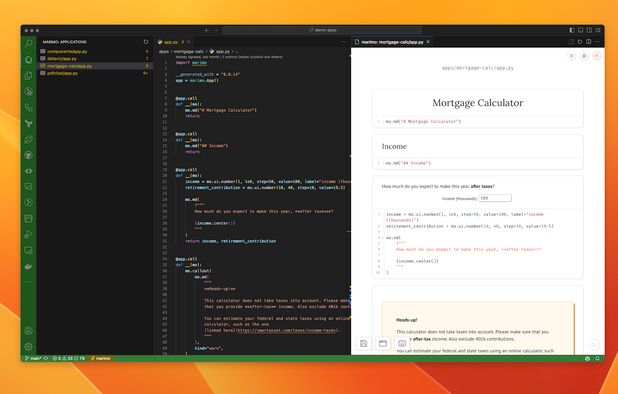
Task: Click the icon left of the status bar bell
Action: point(587,359)
